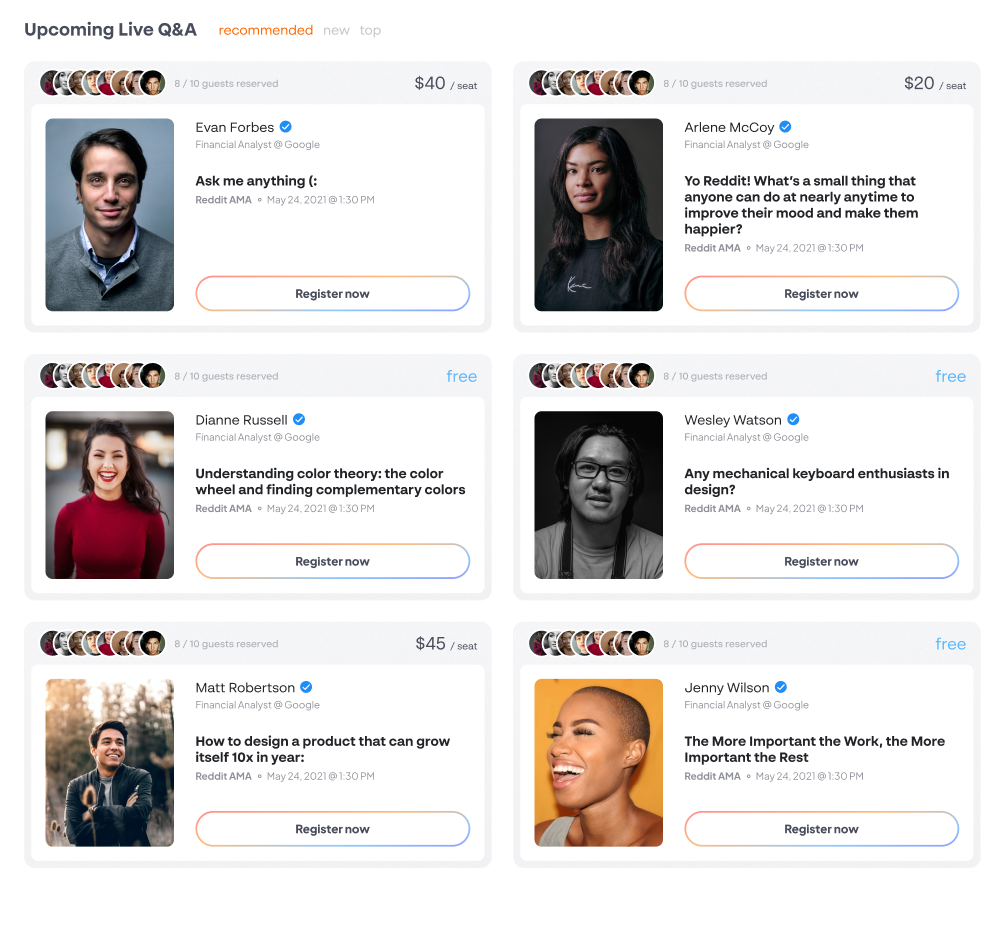Click verified checkmark next to Jenny Wilson

(781, 687)
